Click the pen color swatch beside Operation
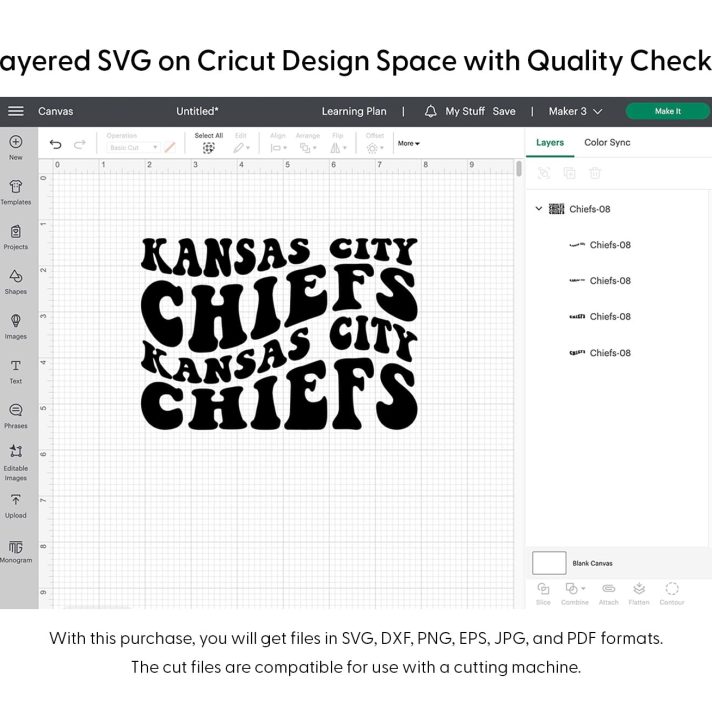The height and width of the screenshot is (712, 712). point(170,148)
